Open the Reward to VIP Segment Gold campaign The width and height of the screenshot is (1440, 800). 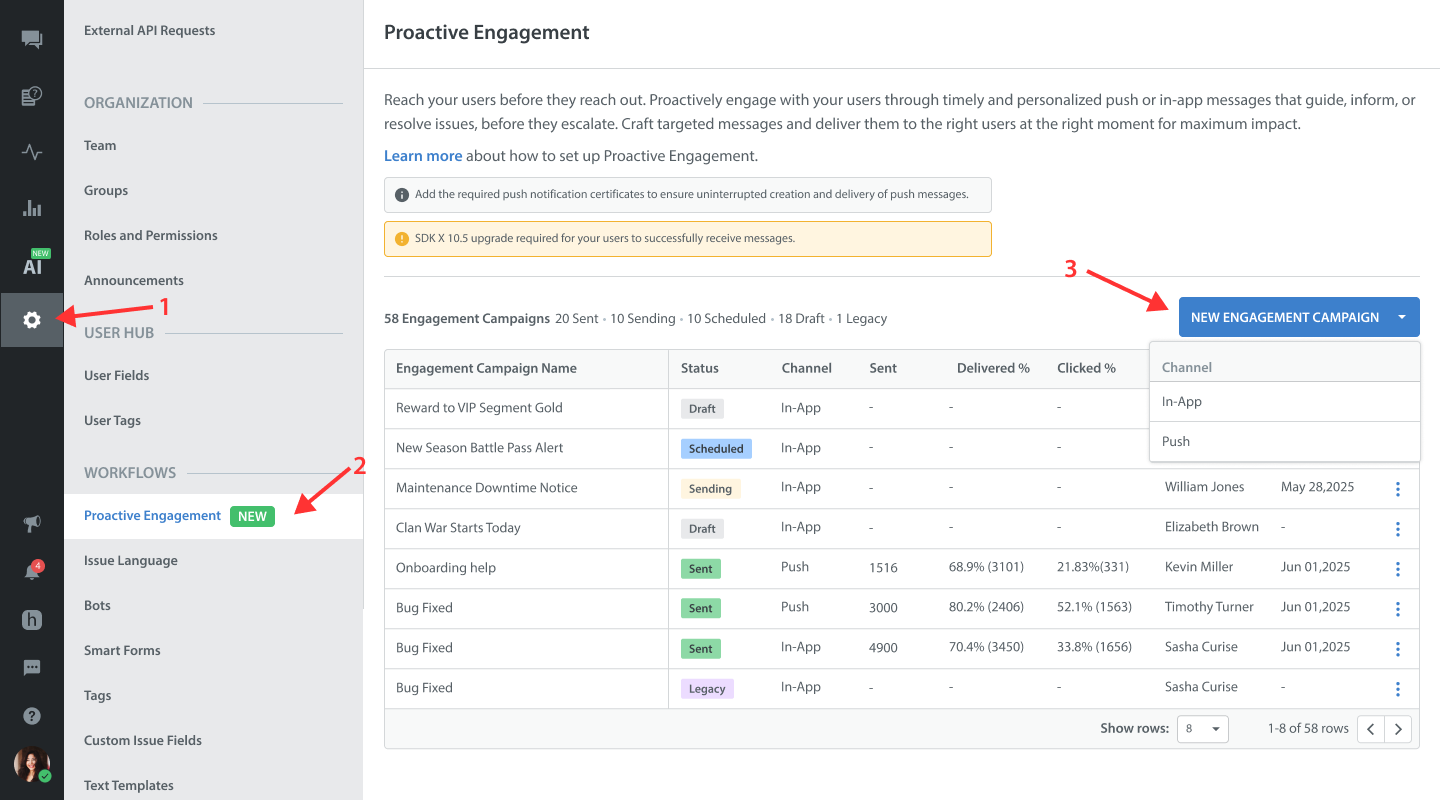click(479, 408)
